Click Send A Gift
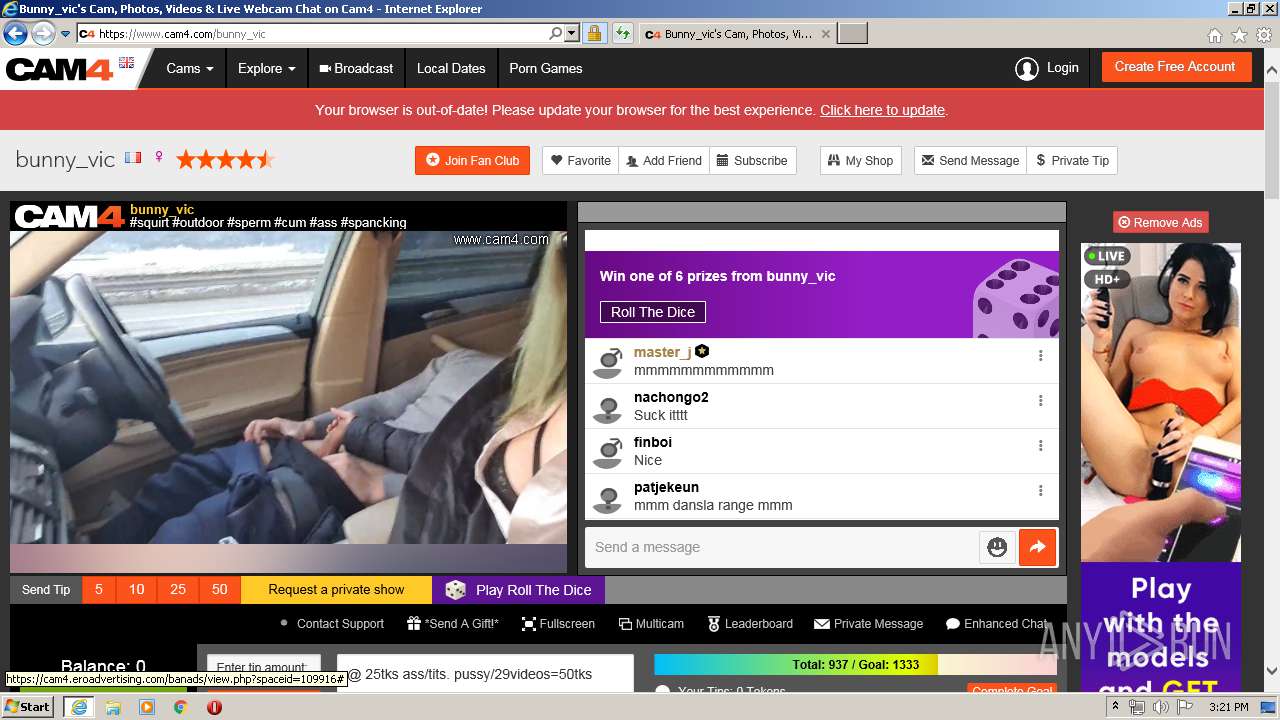 point(452,624)
